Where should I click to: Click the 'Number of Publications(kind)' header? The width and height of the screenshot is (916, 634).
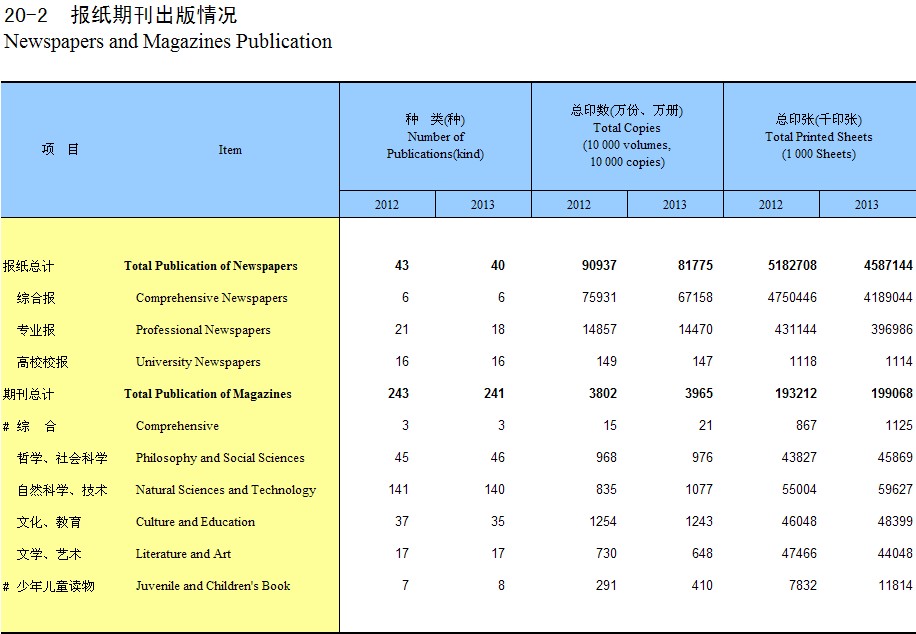click(435, 137)
